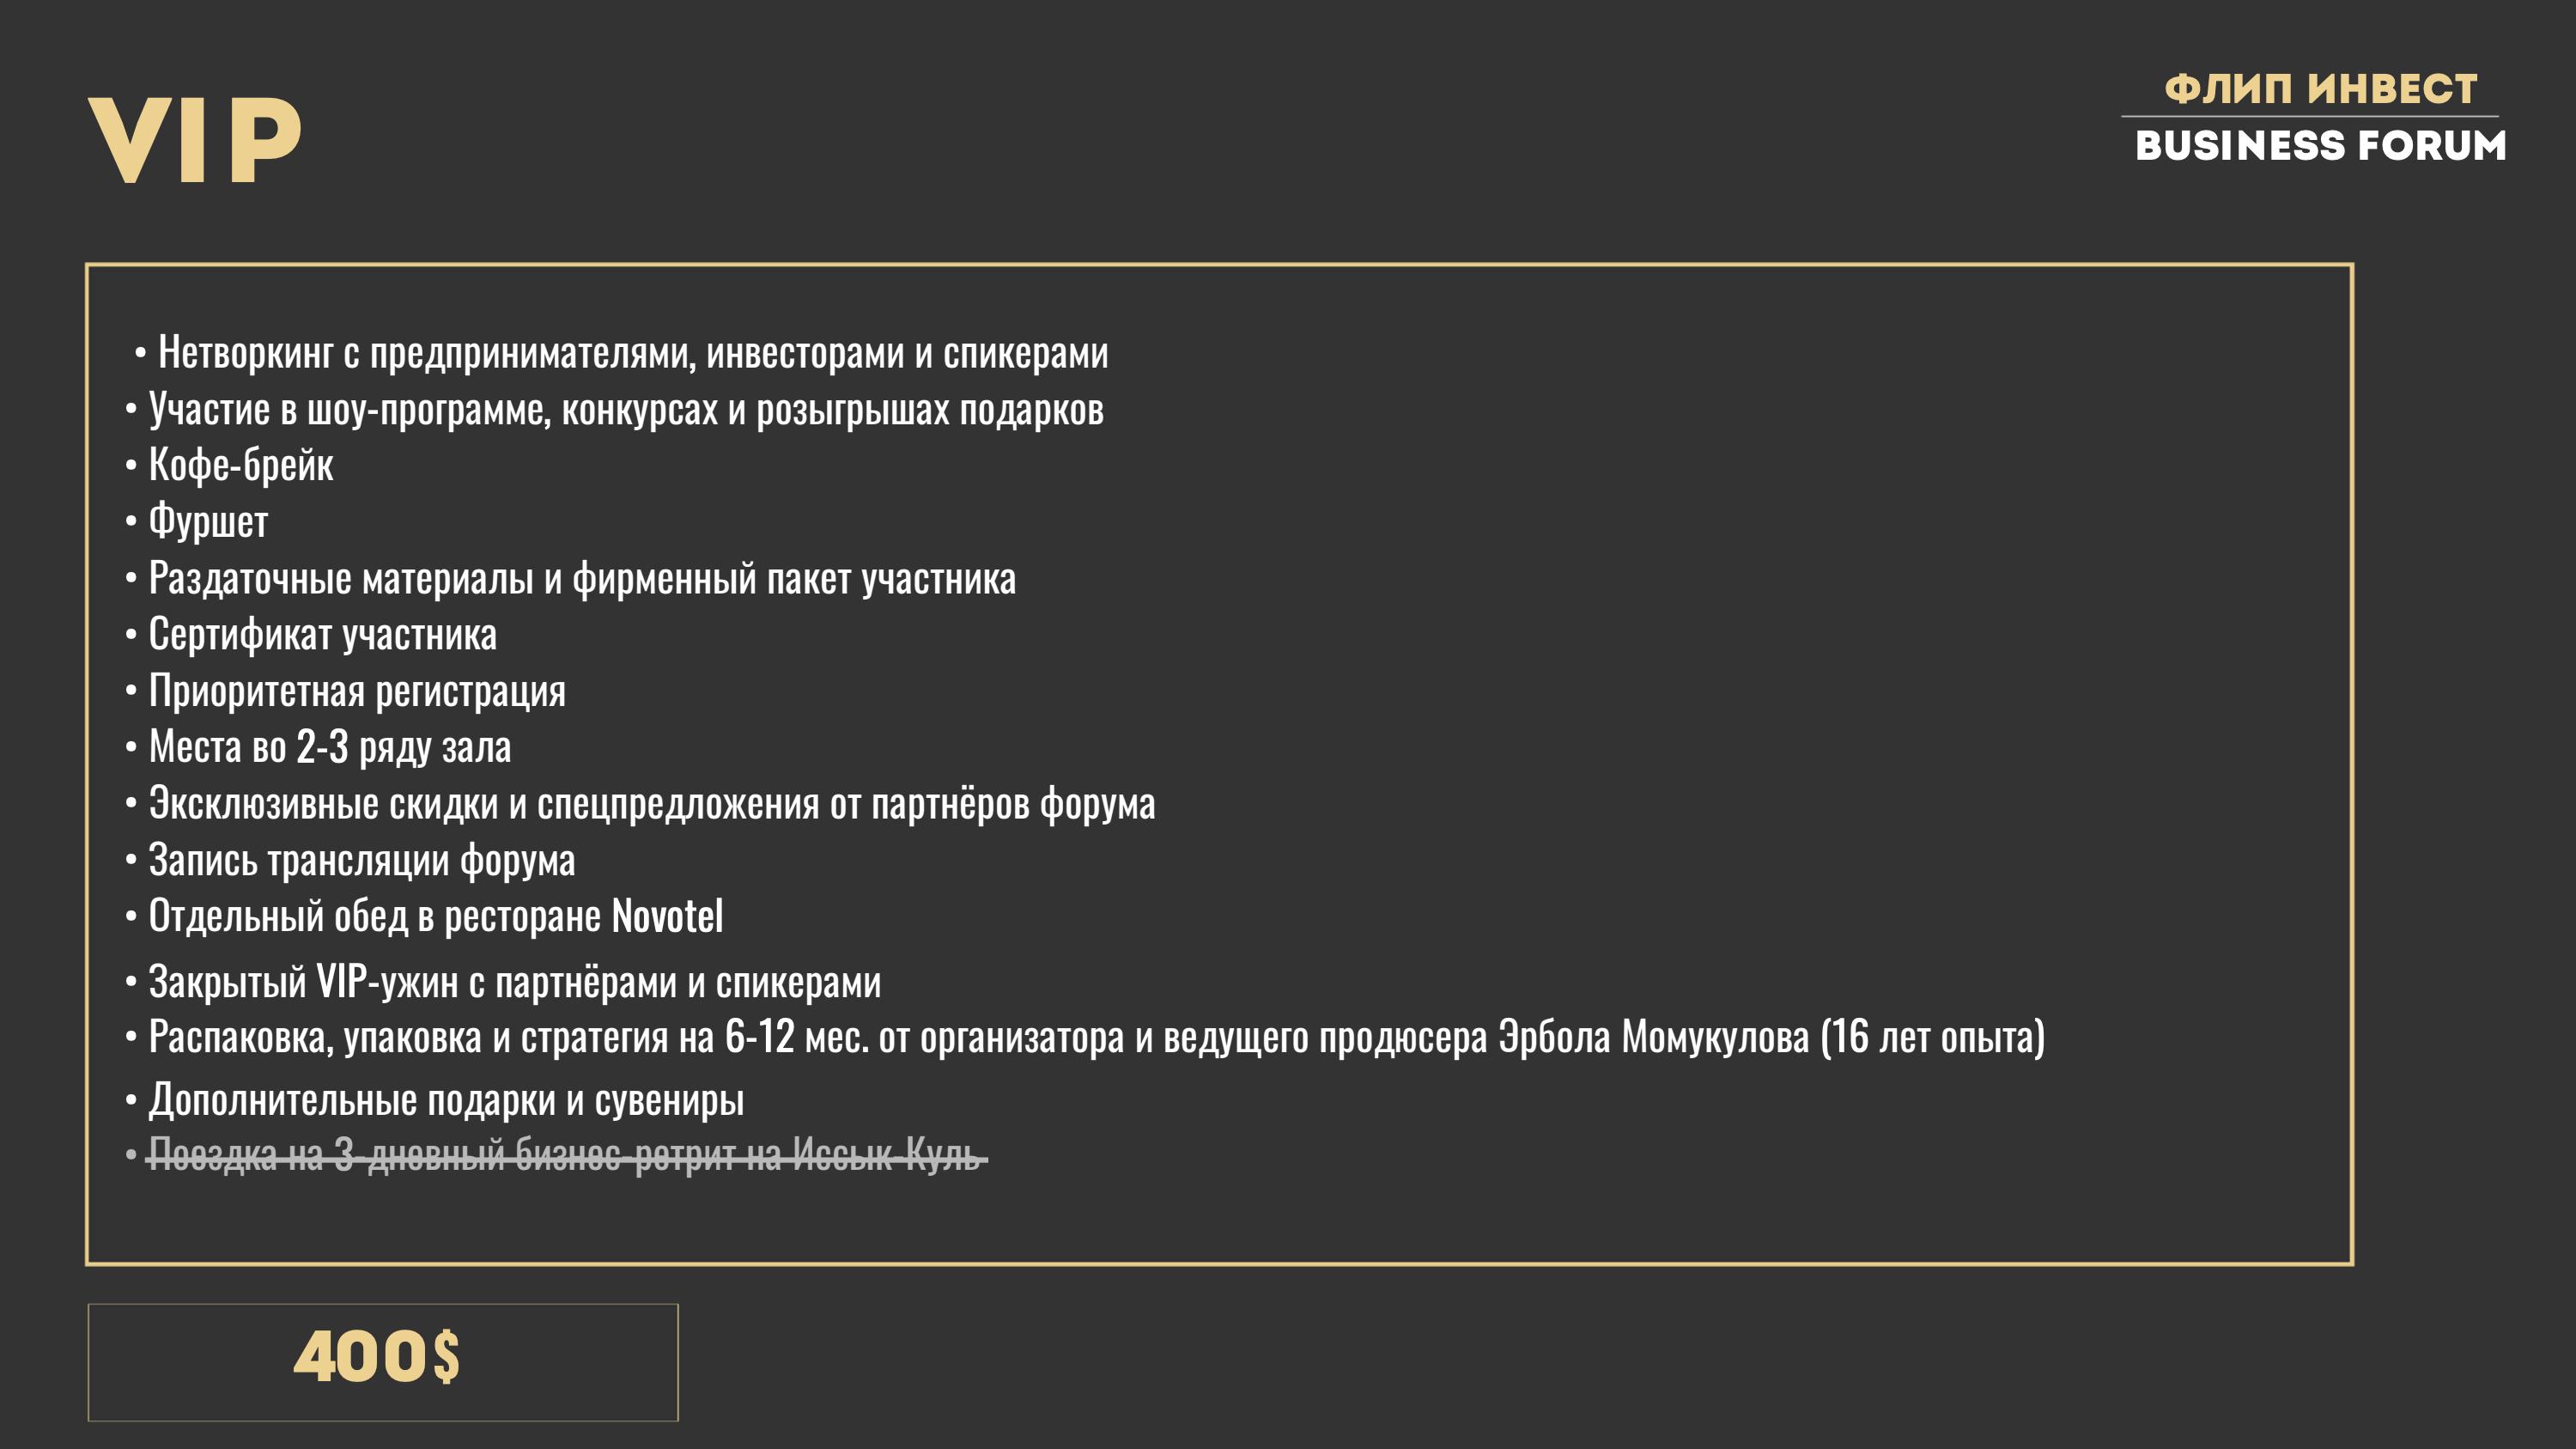The image size is (2576, 1449).
Task: Click the Сертификат участника item
Action: [x=322, y=635]
